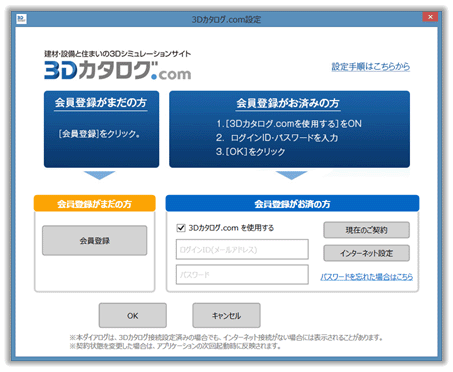Click the 建材・設備と住まいの3Dシミュレーションサイト tagline
The height and width of the screenshot is (372, 453).
[118, 54]
